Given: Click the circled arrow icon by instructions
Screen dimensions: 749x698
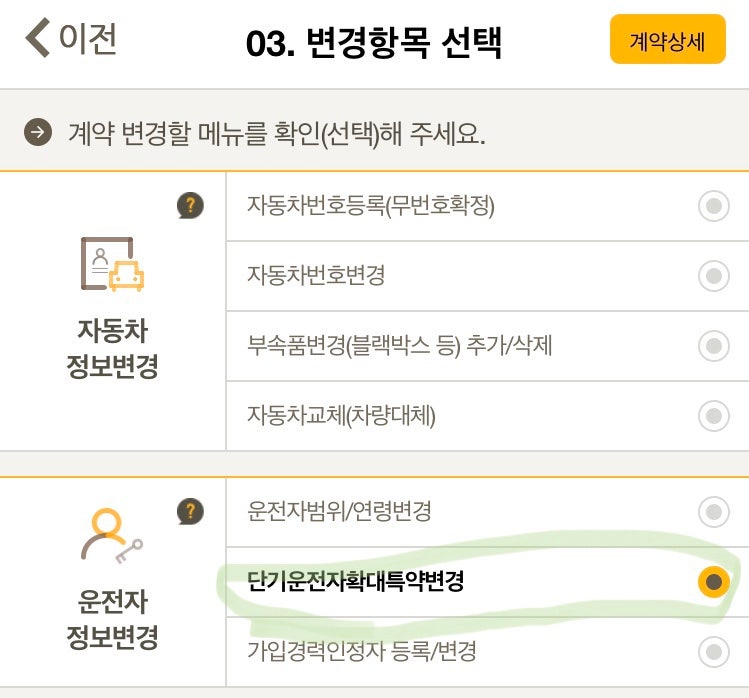Looking at the screenshot, I should 39,133.
